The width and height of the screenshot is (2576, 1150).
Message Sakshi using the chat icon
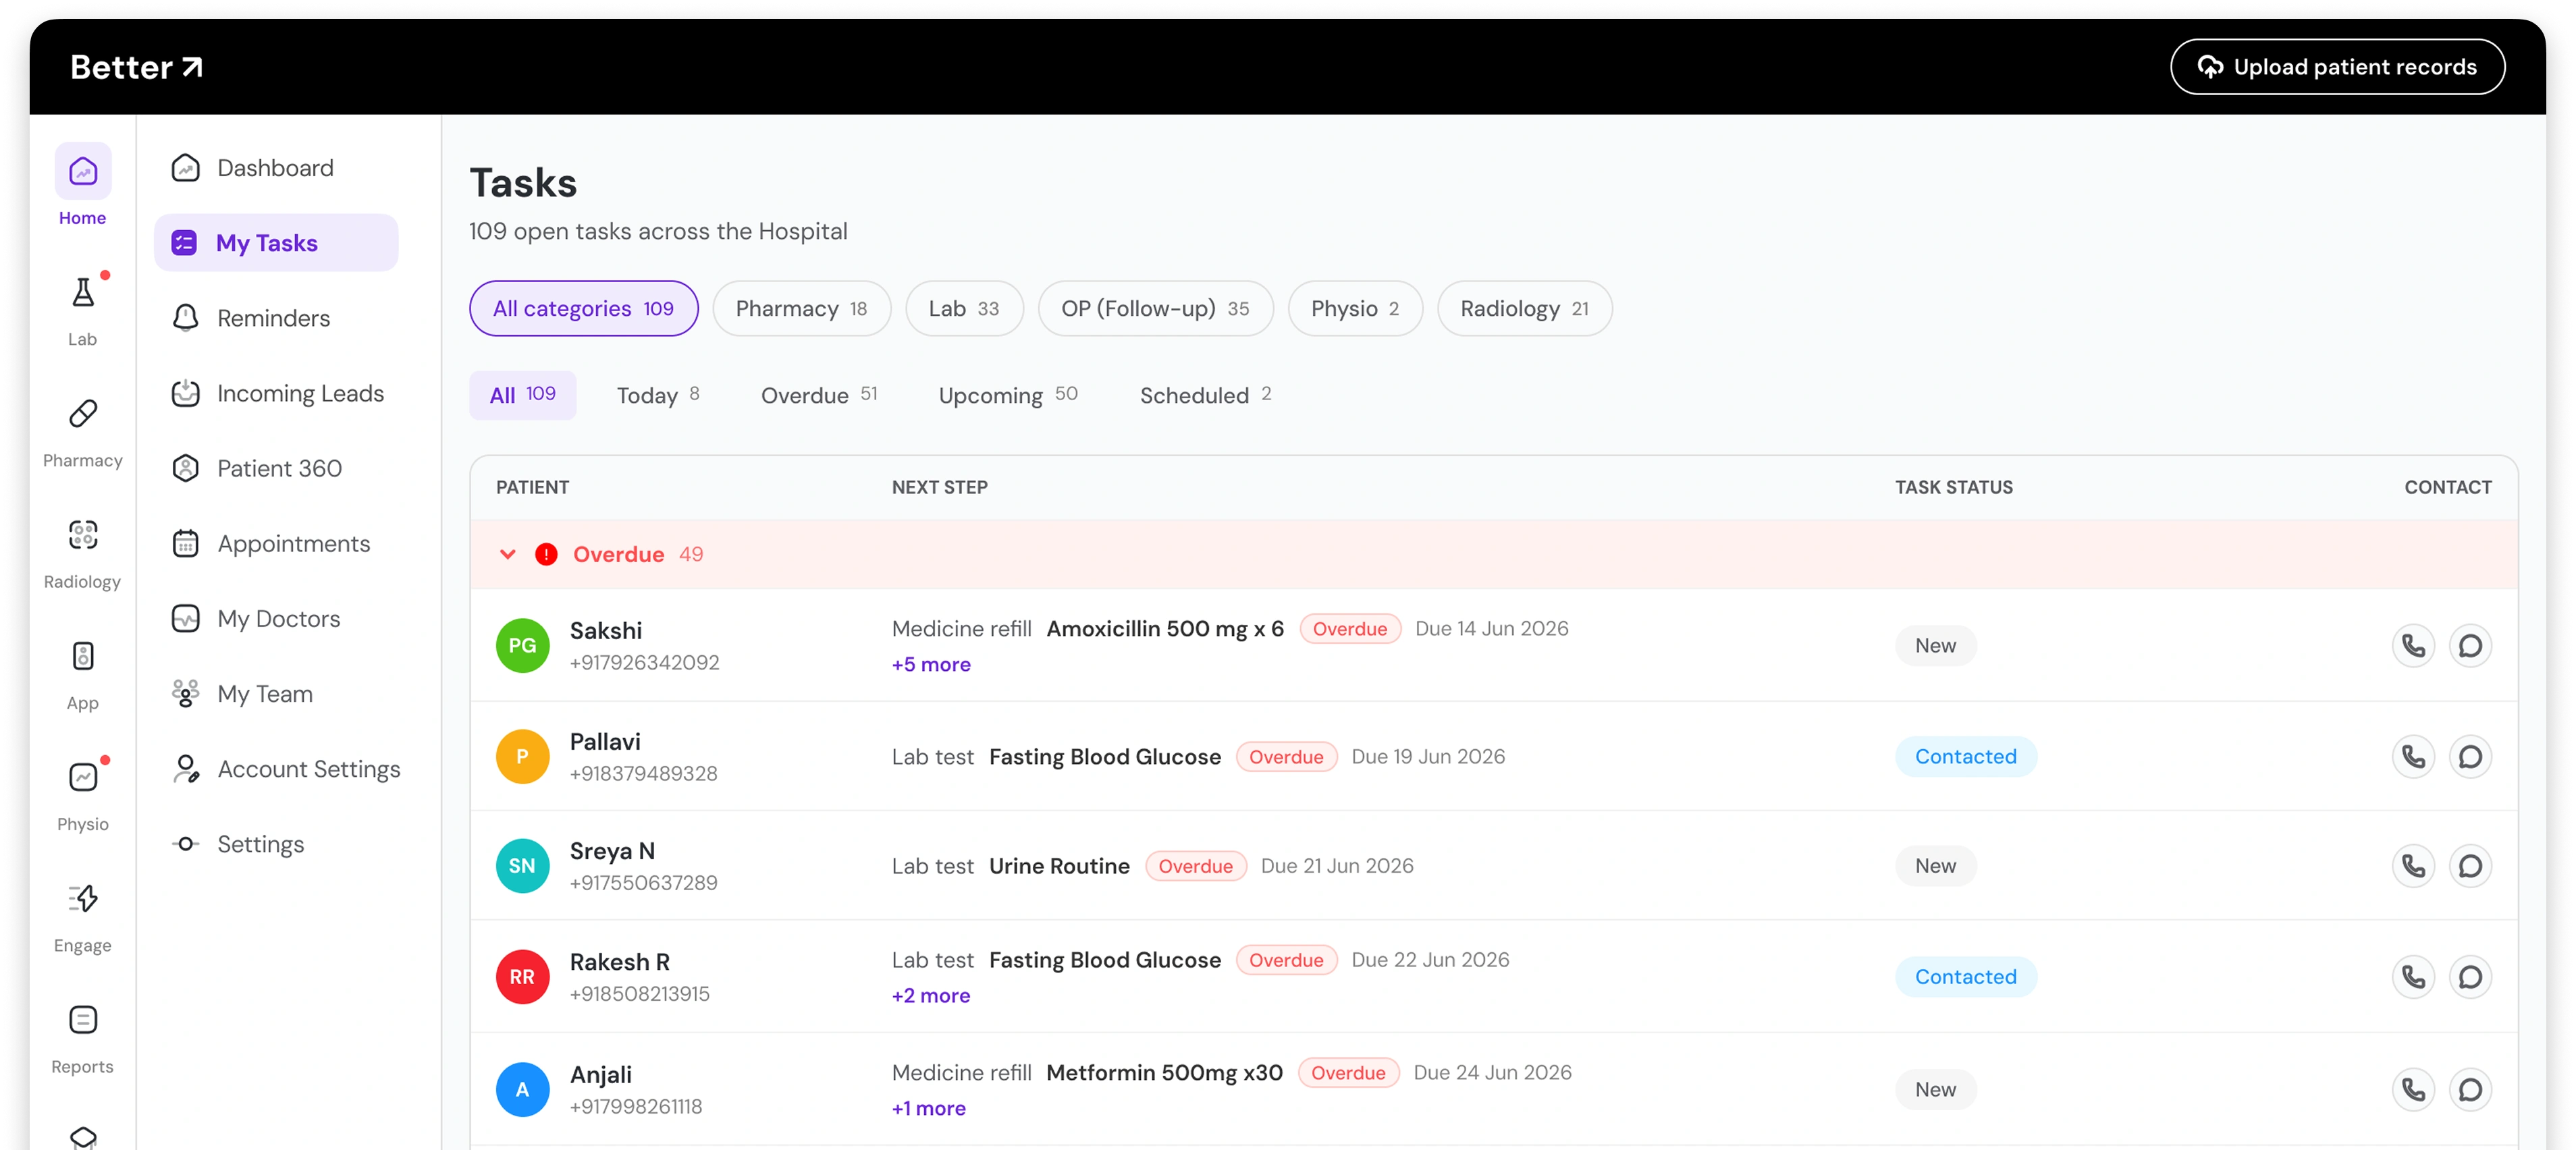2469,645
